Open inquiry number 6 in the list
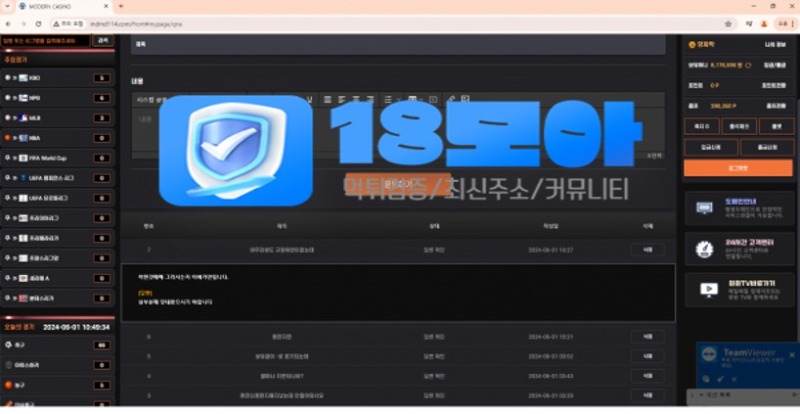The image size is (800, 414). (x=398, y=337)
